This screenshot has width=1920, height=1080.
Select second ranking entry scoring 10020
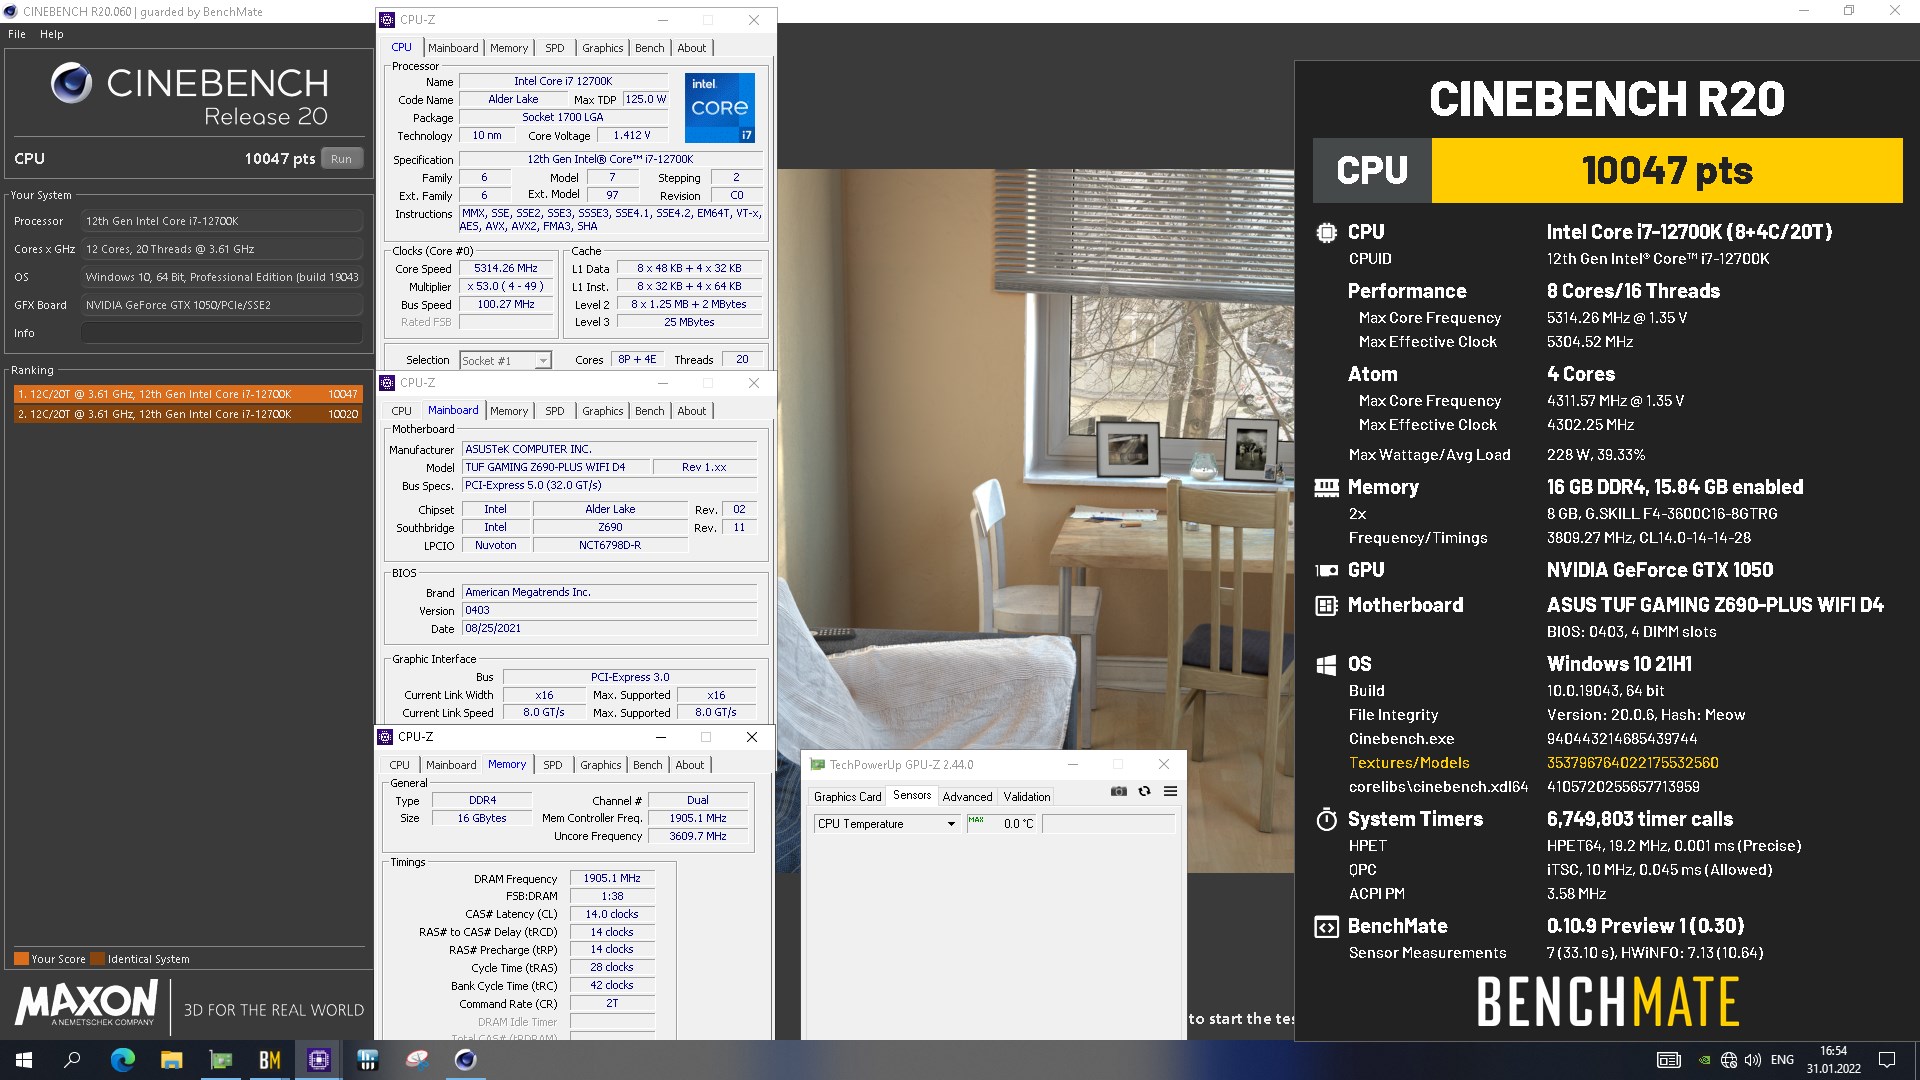pos(188,414)
